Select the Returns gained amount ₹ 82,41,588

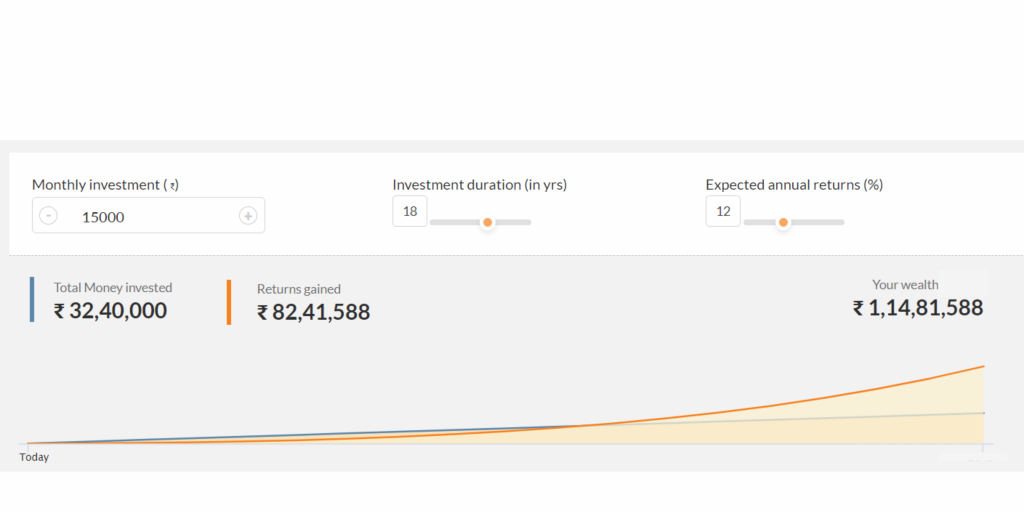pyautogui.click(x=313, y=312)
